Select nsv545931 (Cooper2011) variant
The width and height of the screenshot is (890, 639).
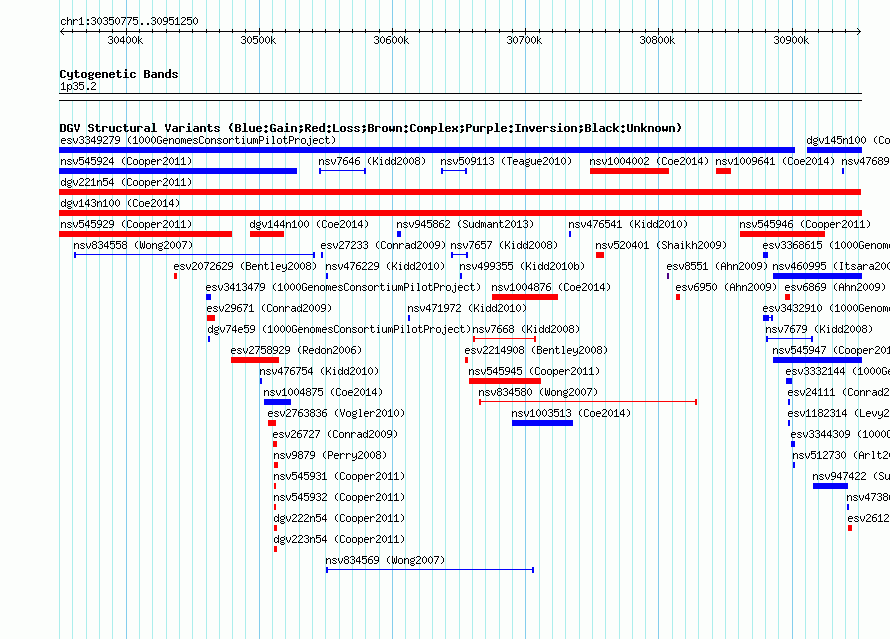[x=339, y=476]
